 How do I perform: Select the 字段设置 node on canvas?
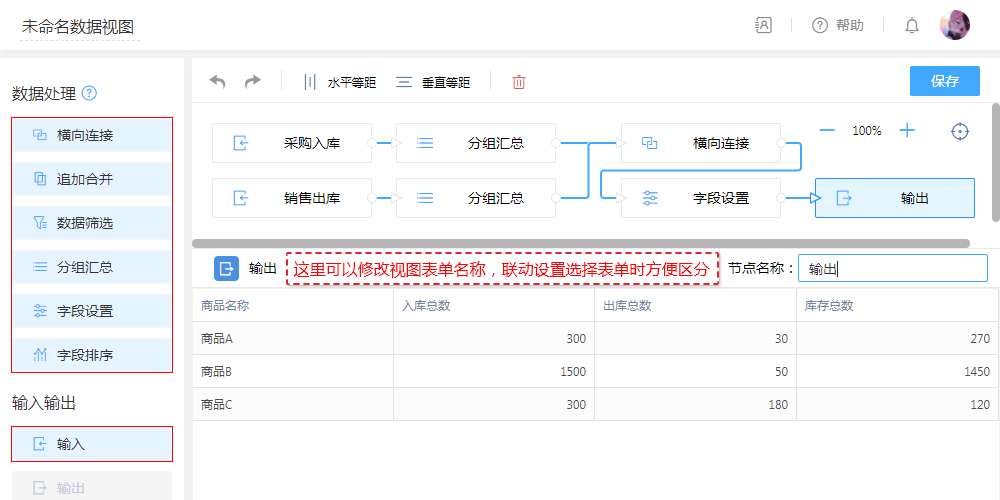[700, 198]
